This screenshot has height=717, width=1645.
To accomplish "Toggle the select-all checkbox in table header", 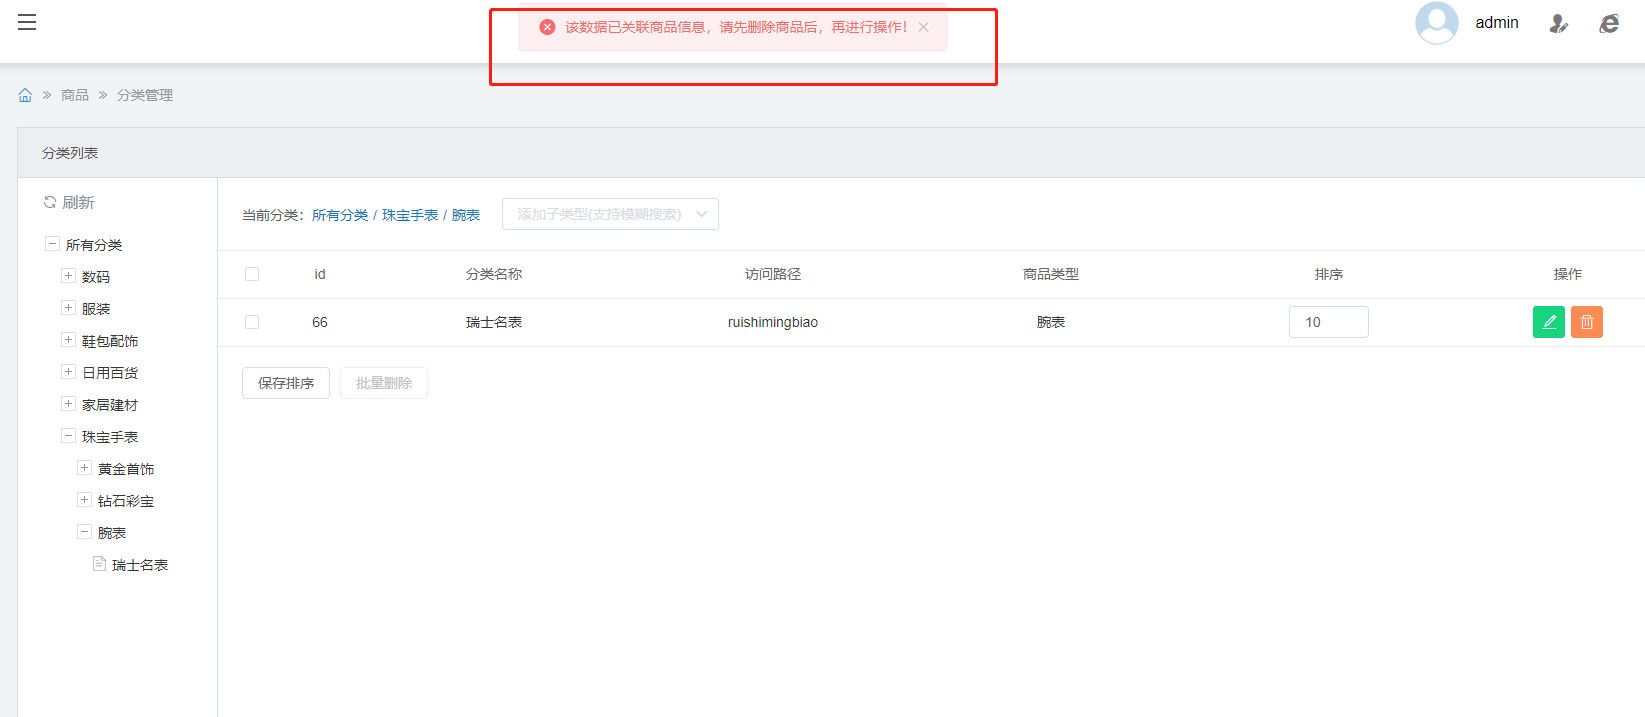I will click(x=252, y=274).
